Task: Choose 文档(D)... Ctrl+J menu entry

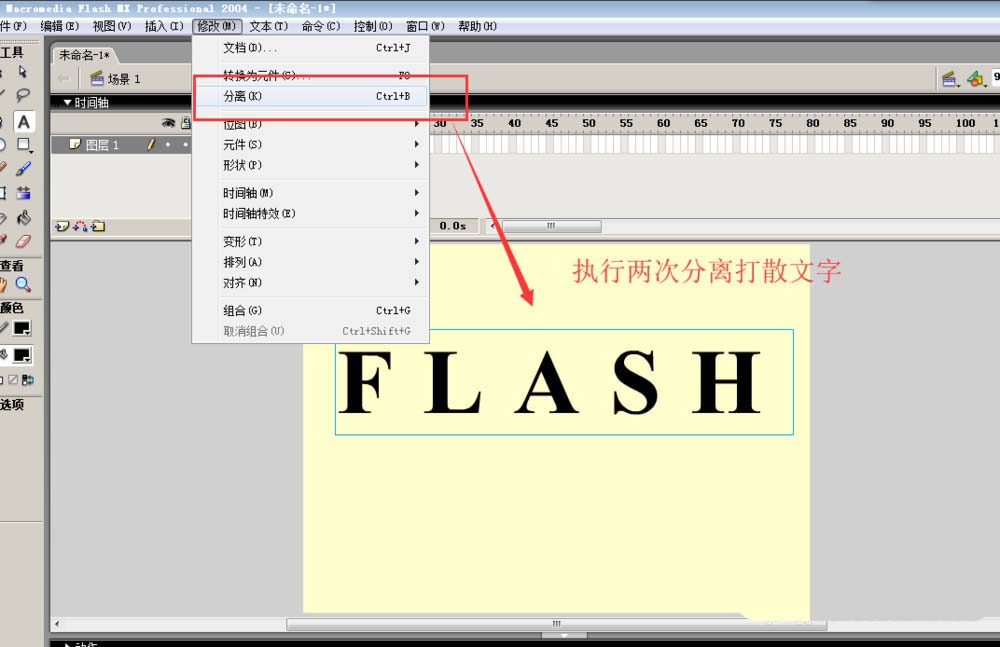Action: (311, 48)
